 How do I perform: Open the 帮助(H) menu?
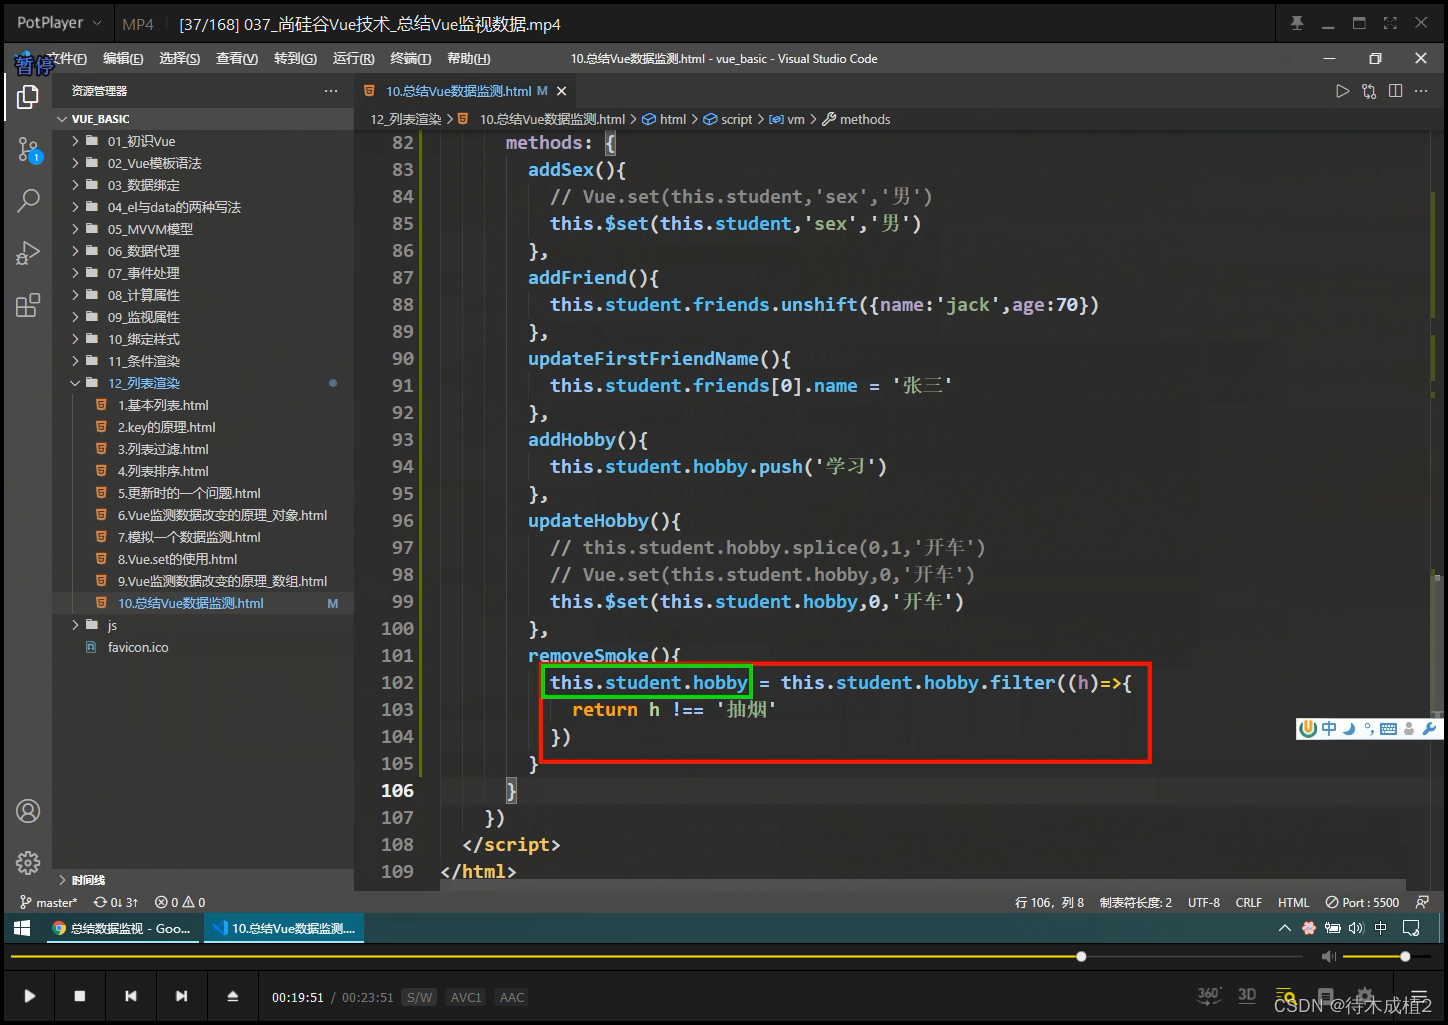[468, 59]
